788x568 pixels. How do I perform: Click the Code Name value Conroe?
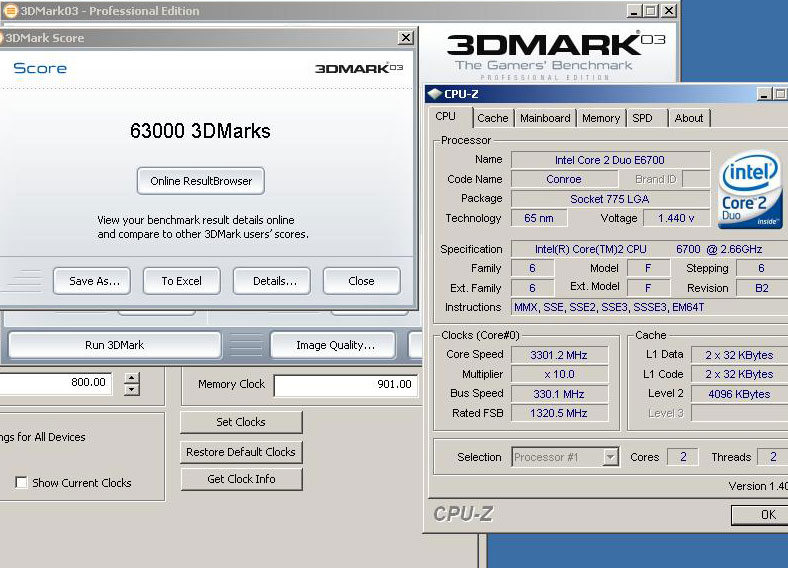point(564,179)
